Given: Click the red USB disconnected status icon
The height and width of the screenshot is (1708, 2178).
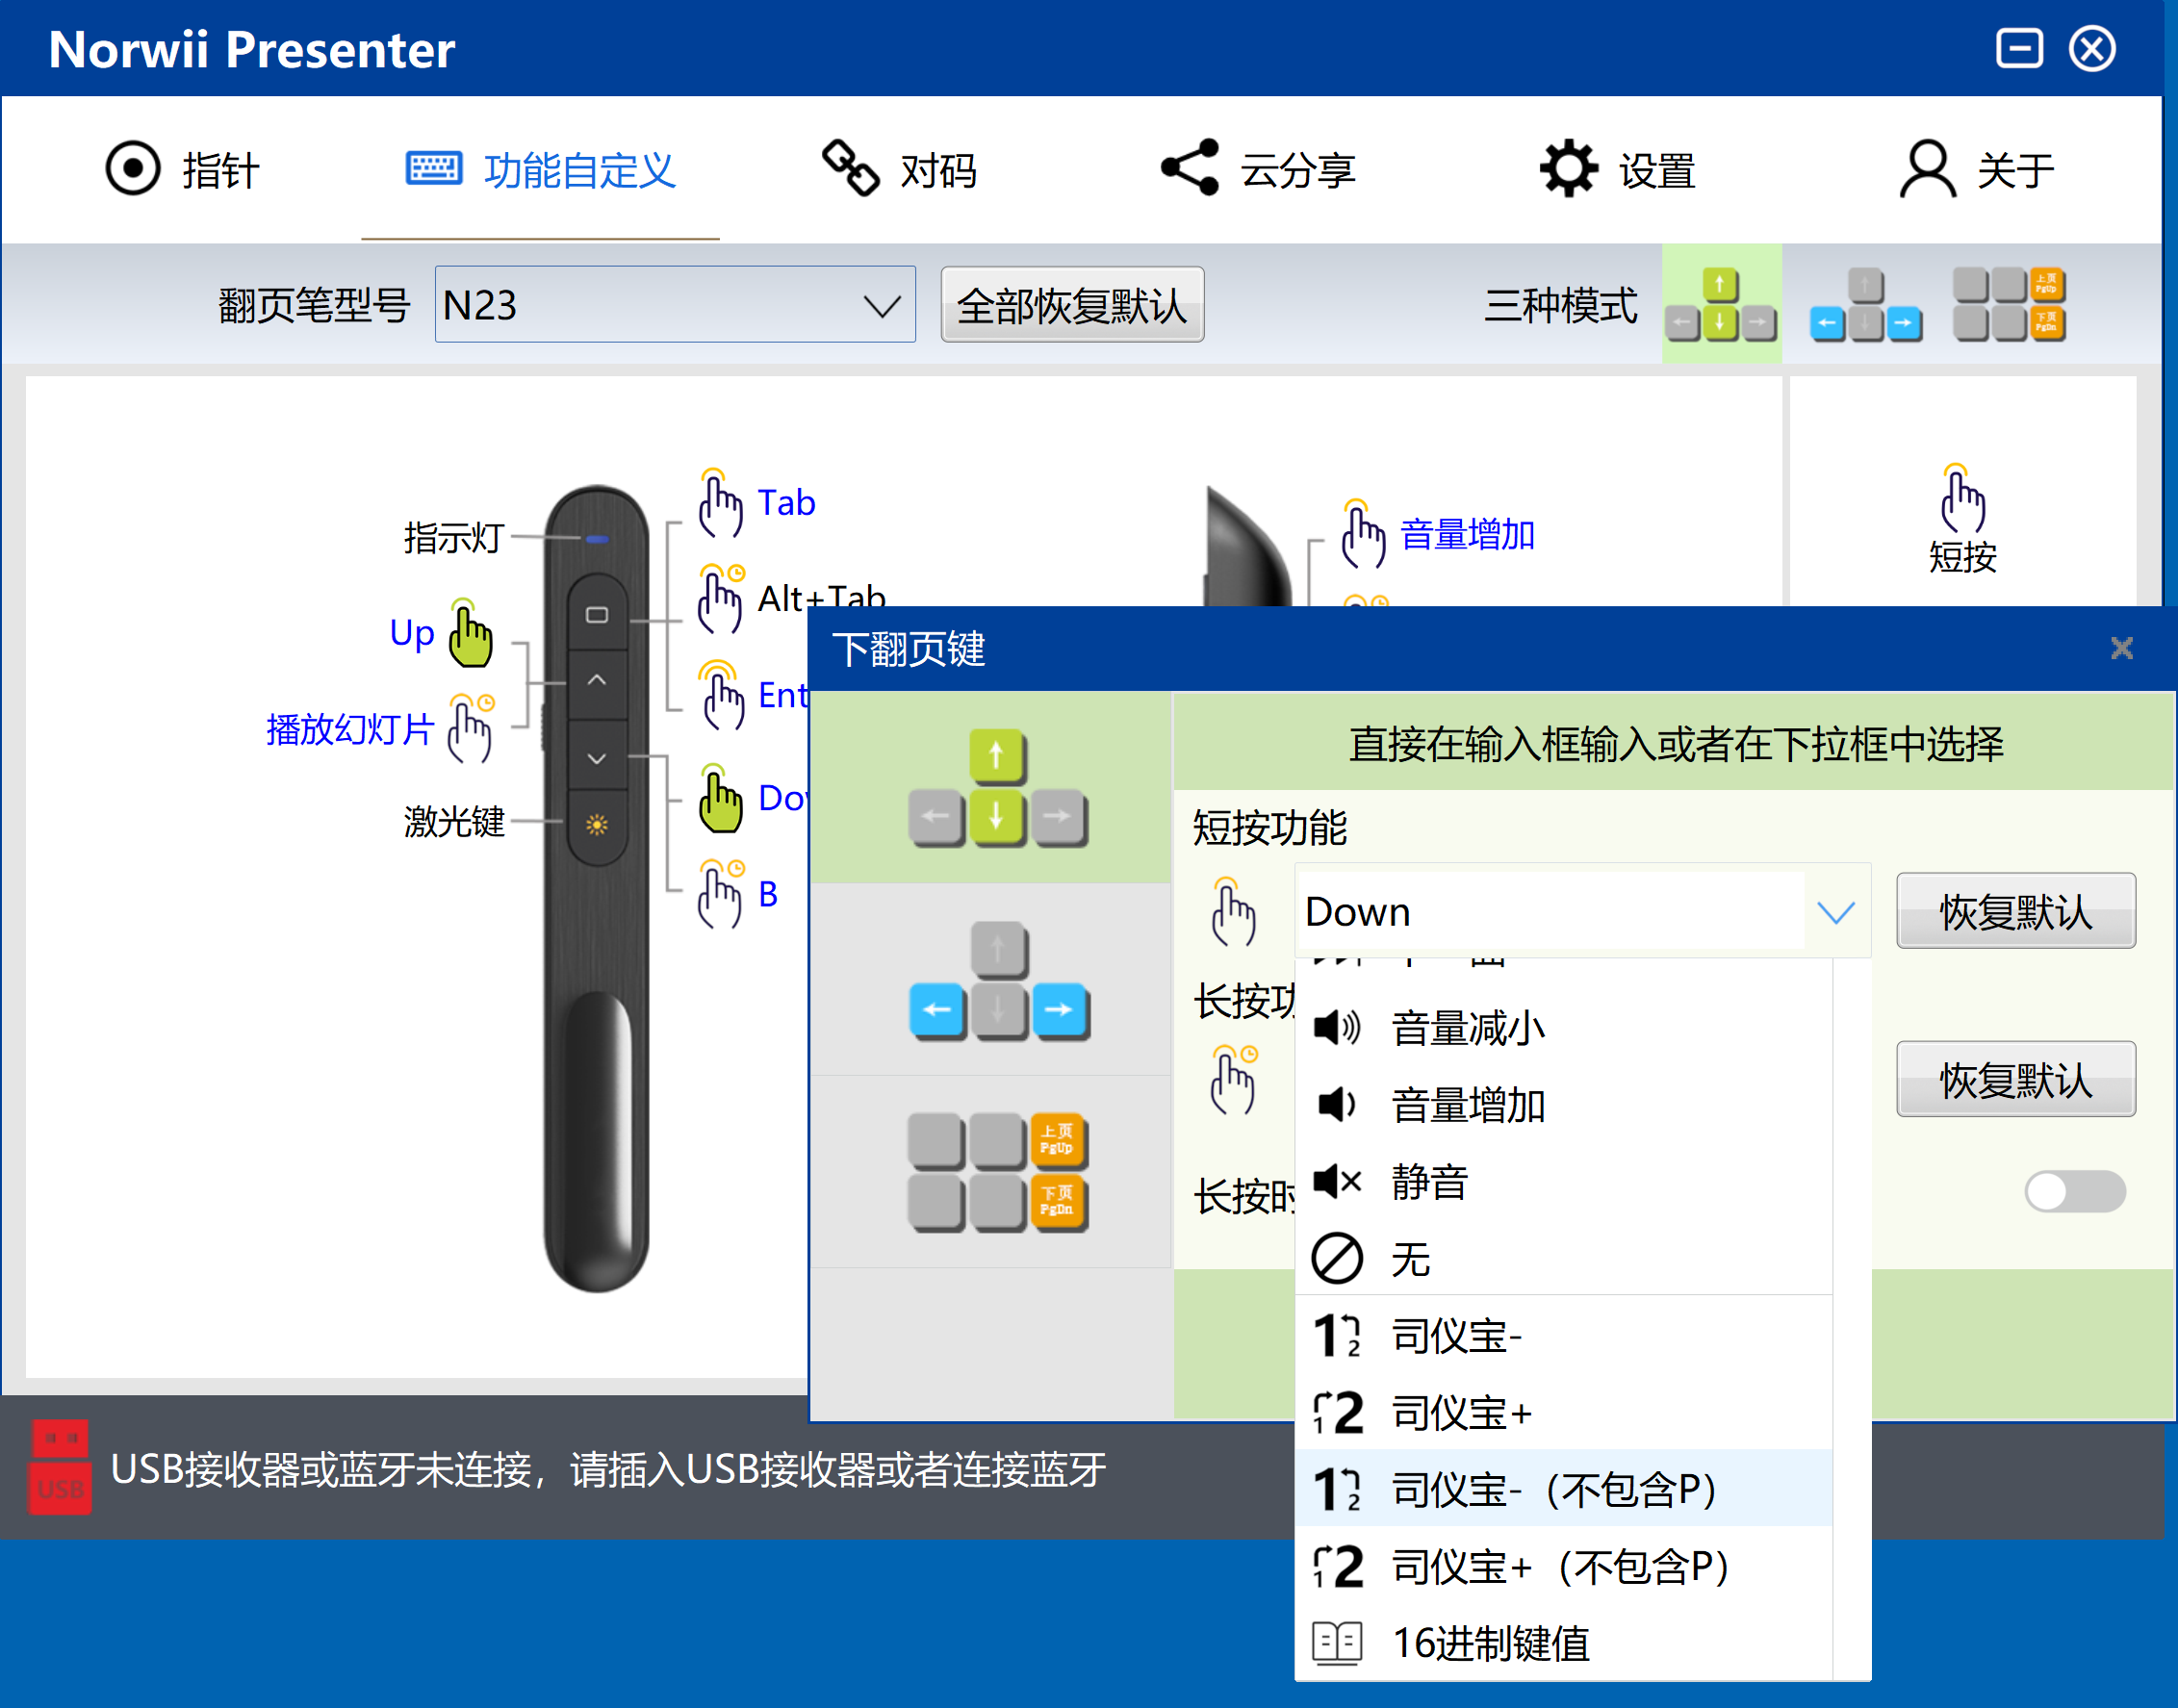Looking at the screenshot, I should click(x=59, y=1467).
